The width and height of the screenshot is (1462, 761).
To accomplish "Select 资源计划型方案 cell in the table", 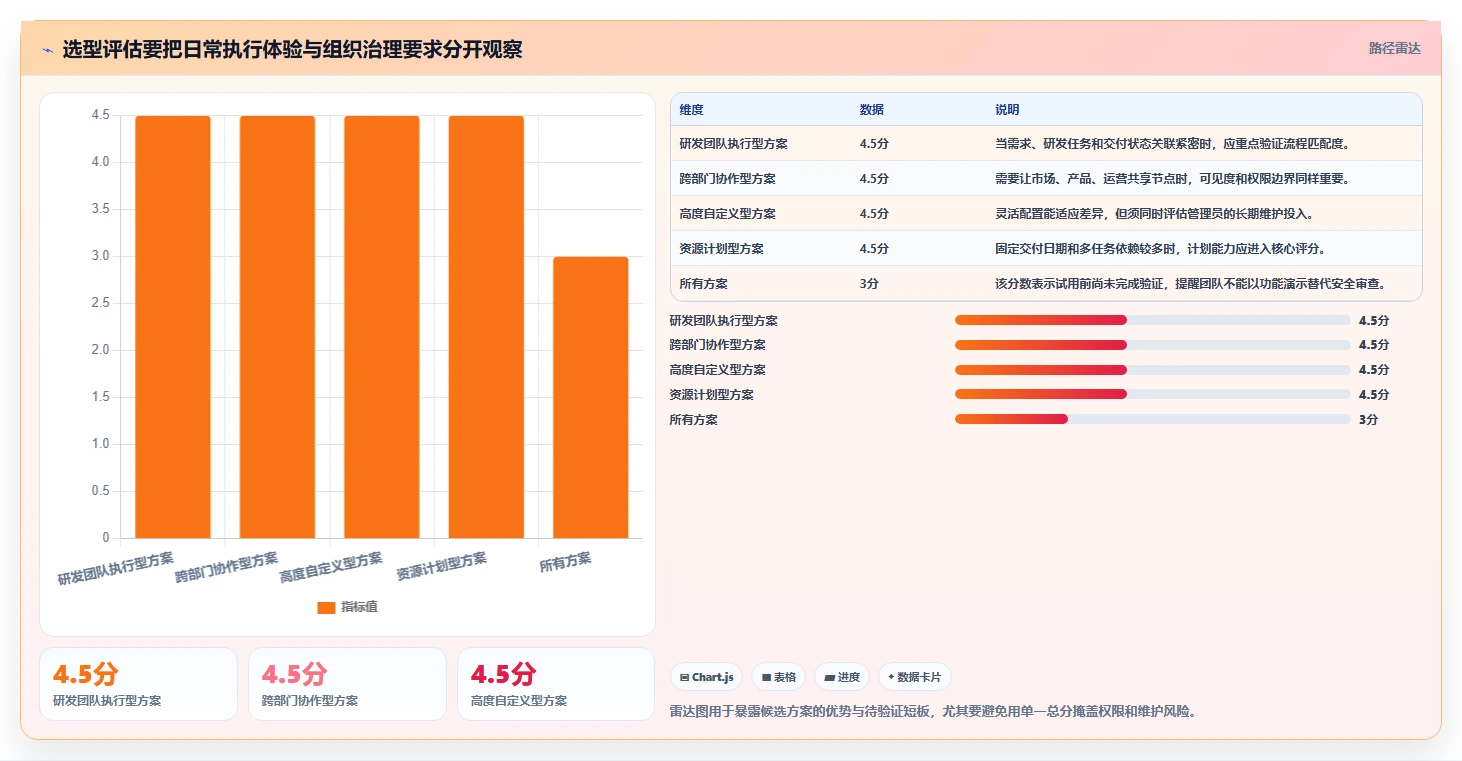I will [721, 249].
